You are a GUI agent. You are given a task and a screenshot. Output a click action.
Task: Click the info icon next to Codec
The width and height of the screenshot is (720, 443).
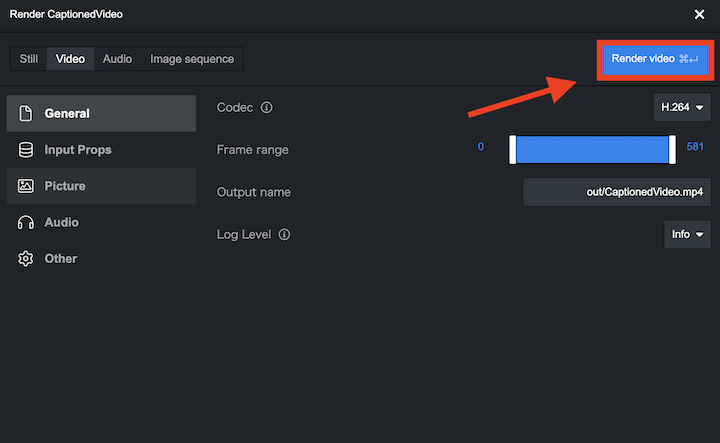click(x=267, y=108)
